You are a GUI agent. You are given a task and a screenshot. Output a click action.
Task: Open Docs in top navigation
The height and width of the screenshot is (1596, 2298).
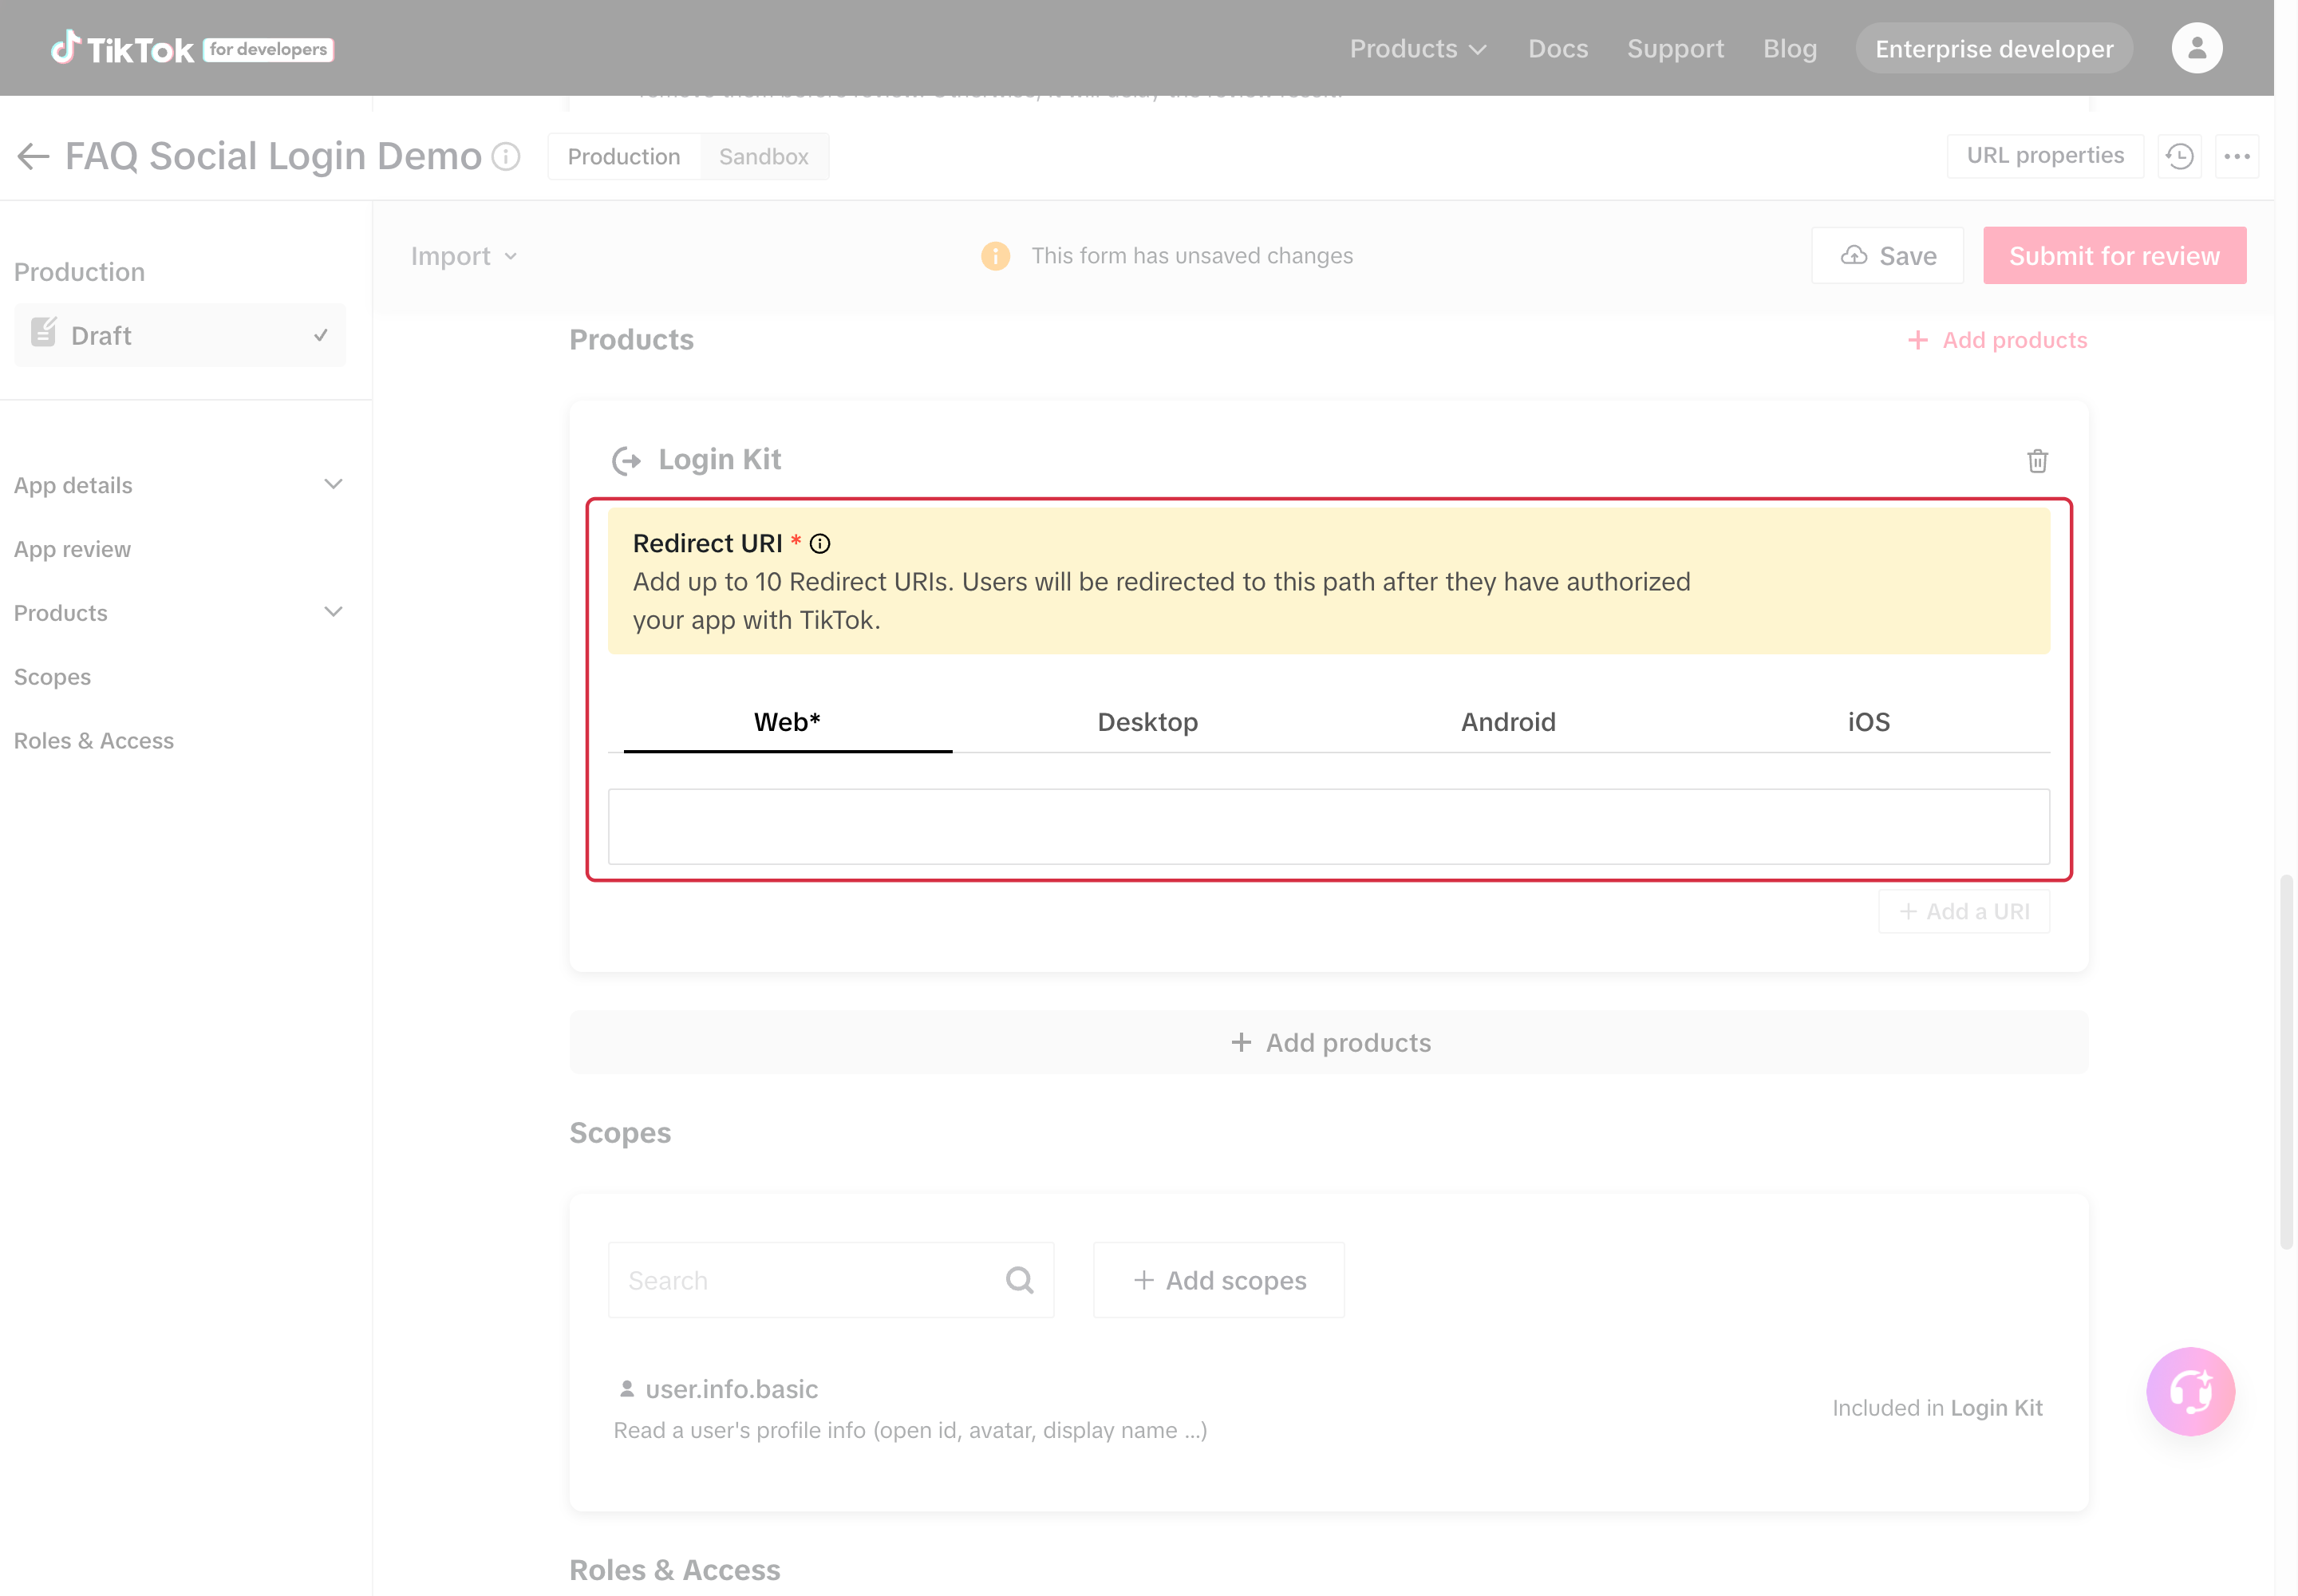coord(1557,48)
